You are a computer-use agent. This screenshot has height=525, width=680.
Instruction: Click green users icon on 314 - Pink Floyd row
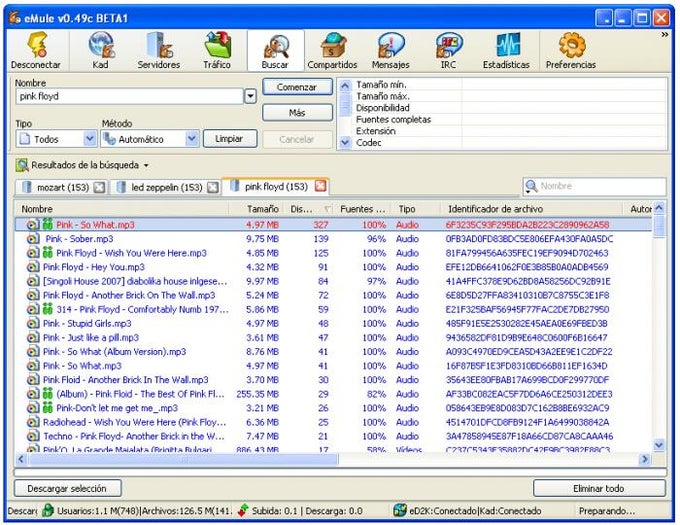(x=48, y=309)
